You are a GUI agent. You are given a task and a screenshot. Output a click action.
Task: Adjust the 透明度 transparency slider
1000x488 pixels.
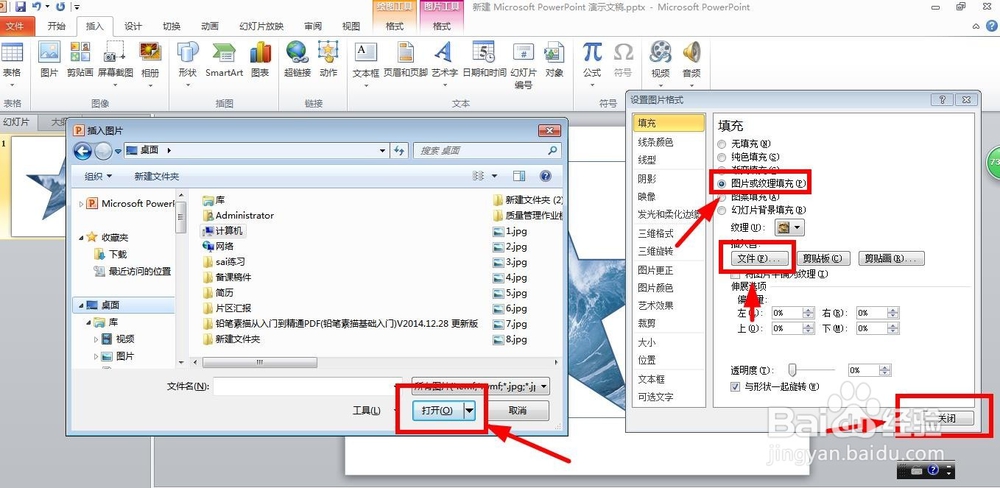pos(793,369)
